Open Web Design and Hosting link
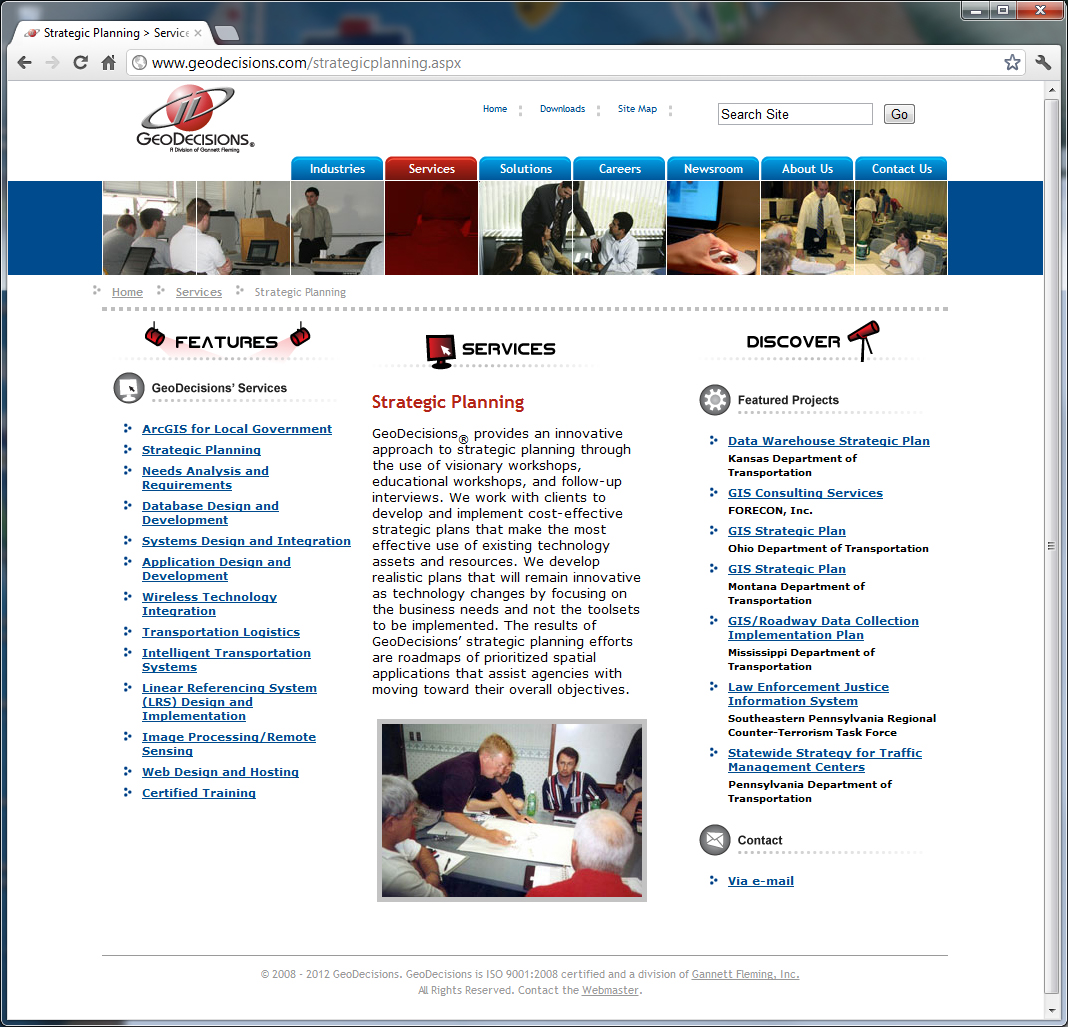Screen dimensions: 1068x1027 click(221, 772)
